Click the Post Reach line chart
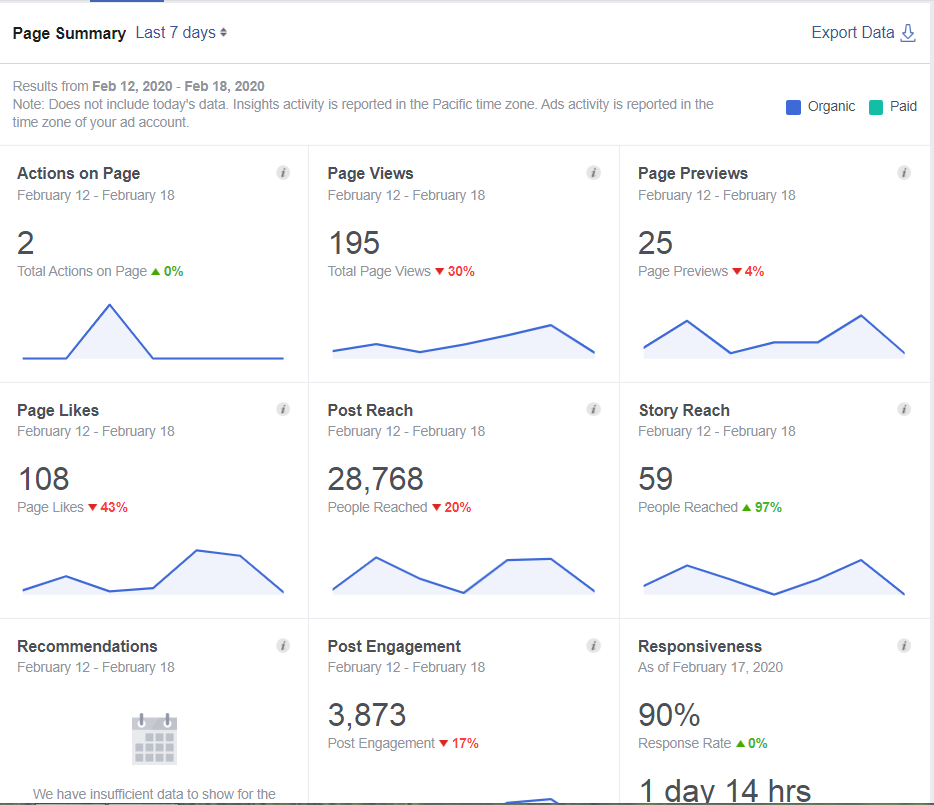 pyautogui.click(x=463, y=575)
